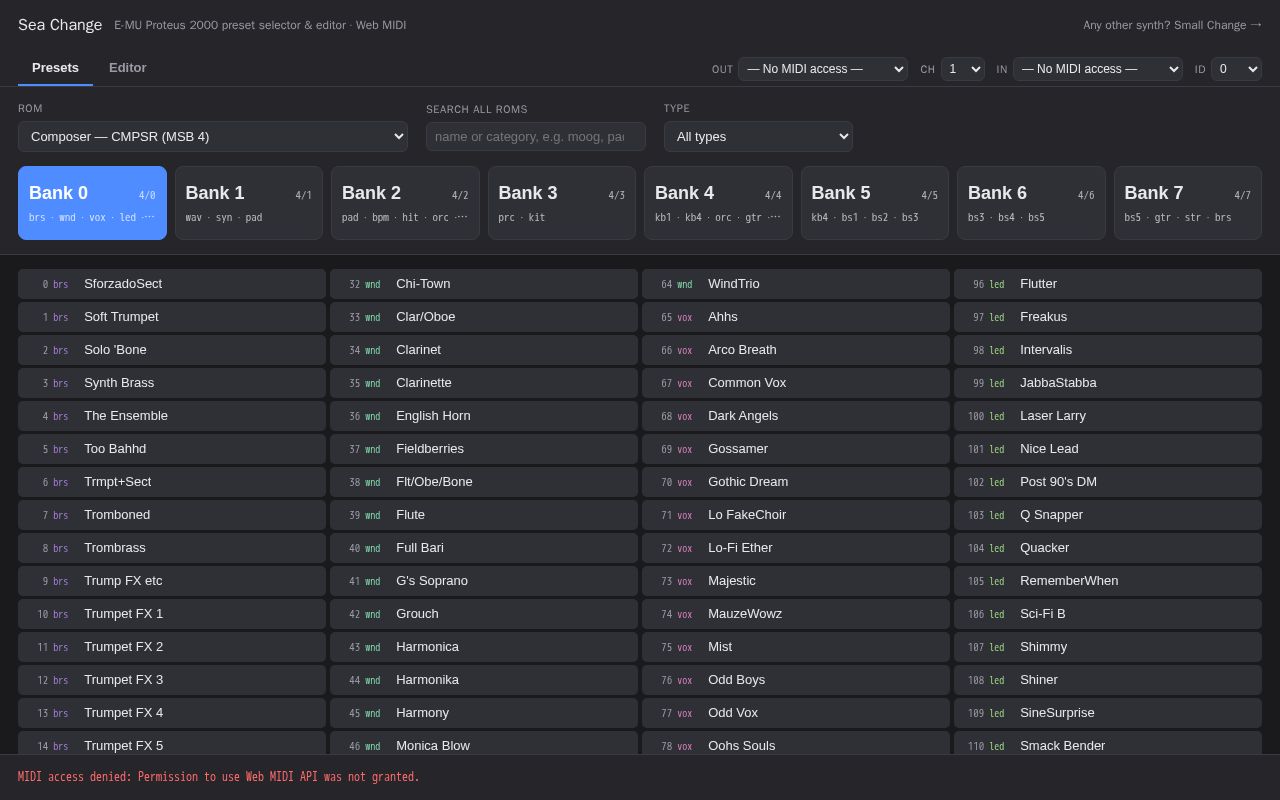1280x800 pixels.
Task: Switch to the Editor tab
Action: (x=127, y=68)
